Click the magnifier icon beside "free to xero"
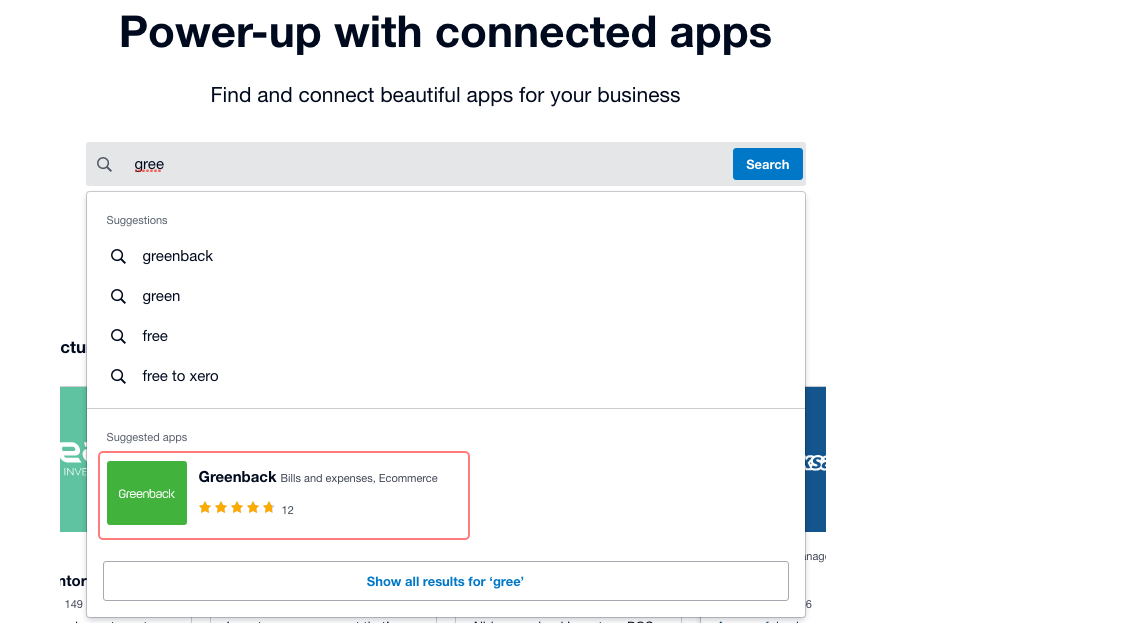 coord(118,377)
